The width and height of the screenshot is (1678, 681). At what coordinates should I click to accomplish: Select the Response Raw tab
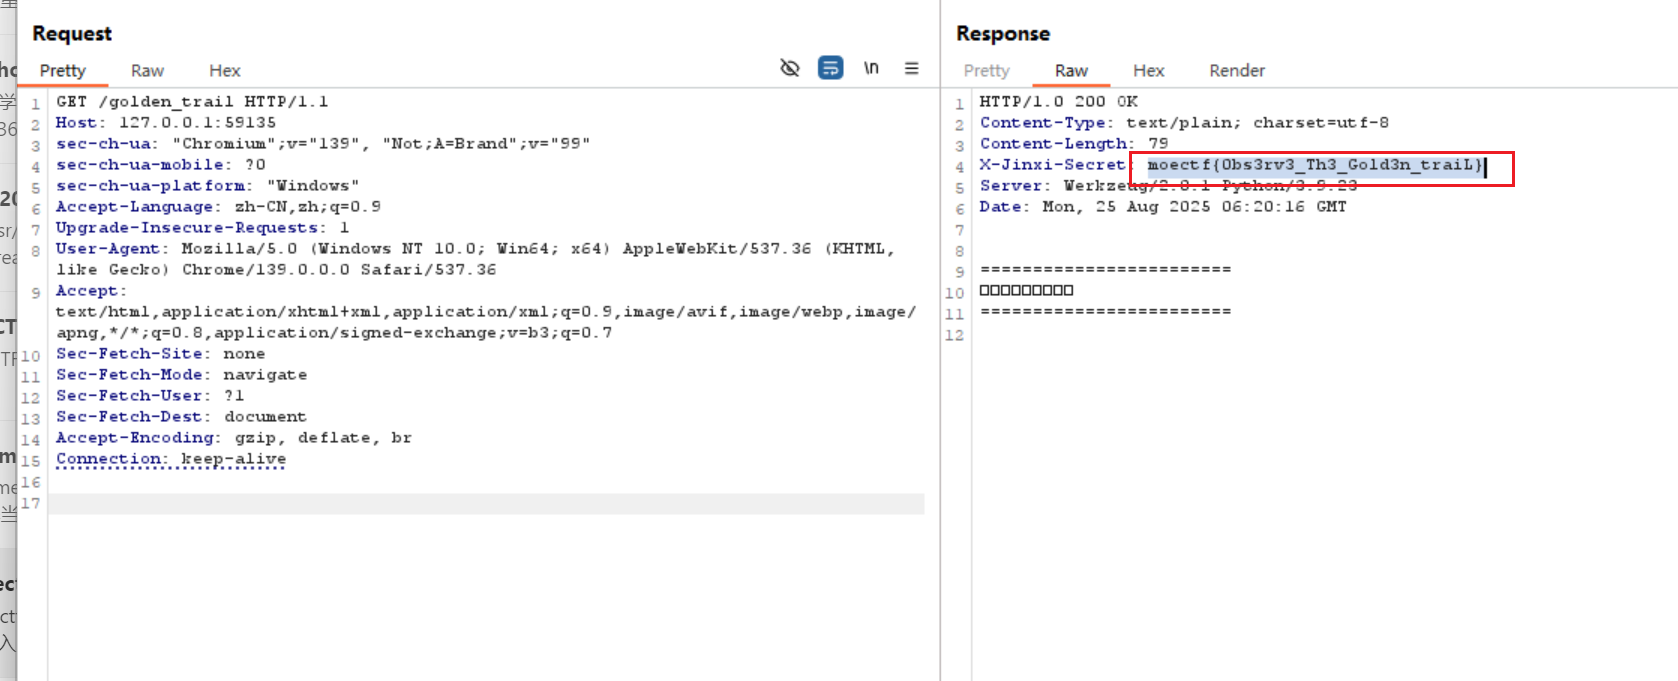coord(1070,70)
